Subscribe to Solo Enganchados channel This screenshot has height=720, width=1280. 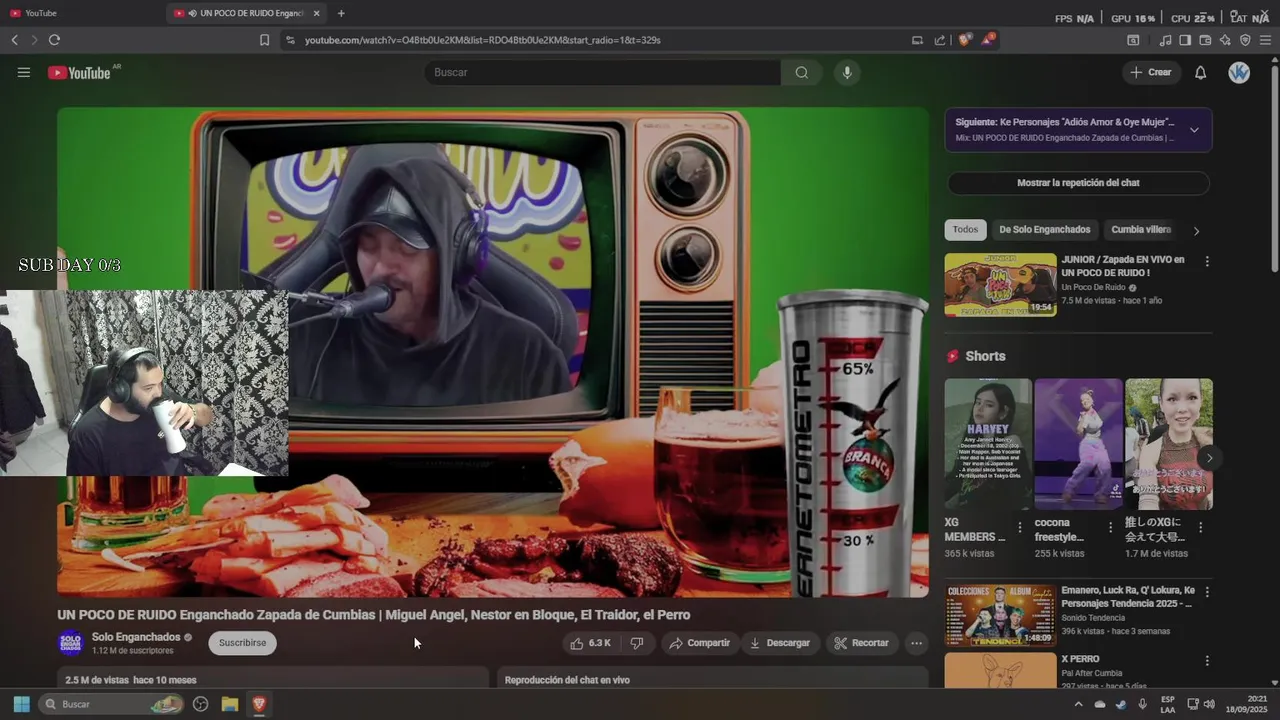pyautogui.click(x=243, y=643)
